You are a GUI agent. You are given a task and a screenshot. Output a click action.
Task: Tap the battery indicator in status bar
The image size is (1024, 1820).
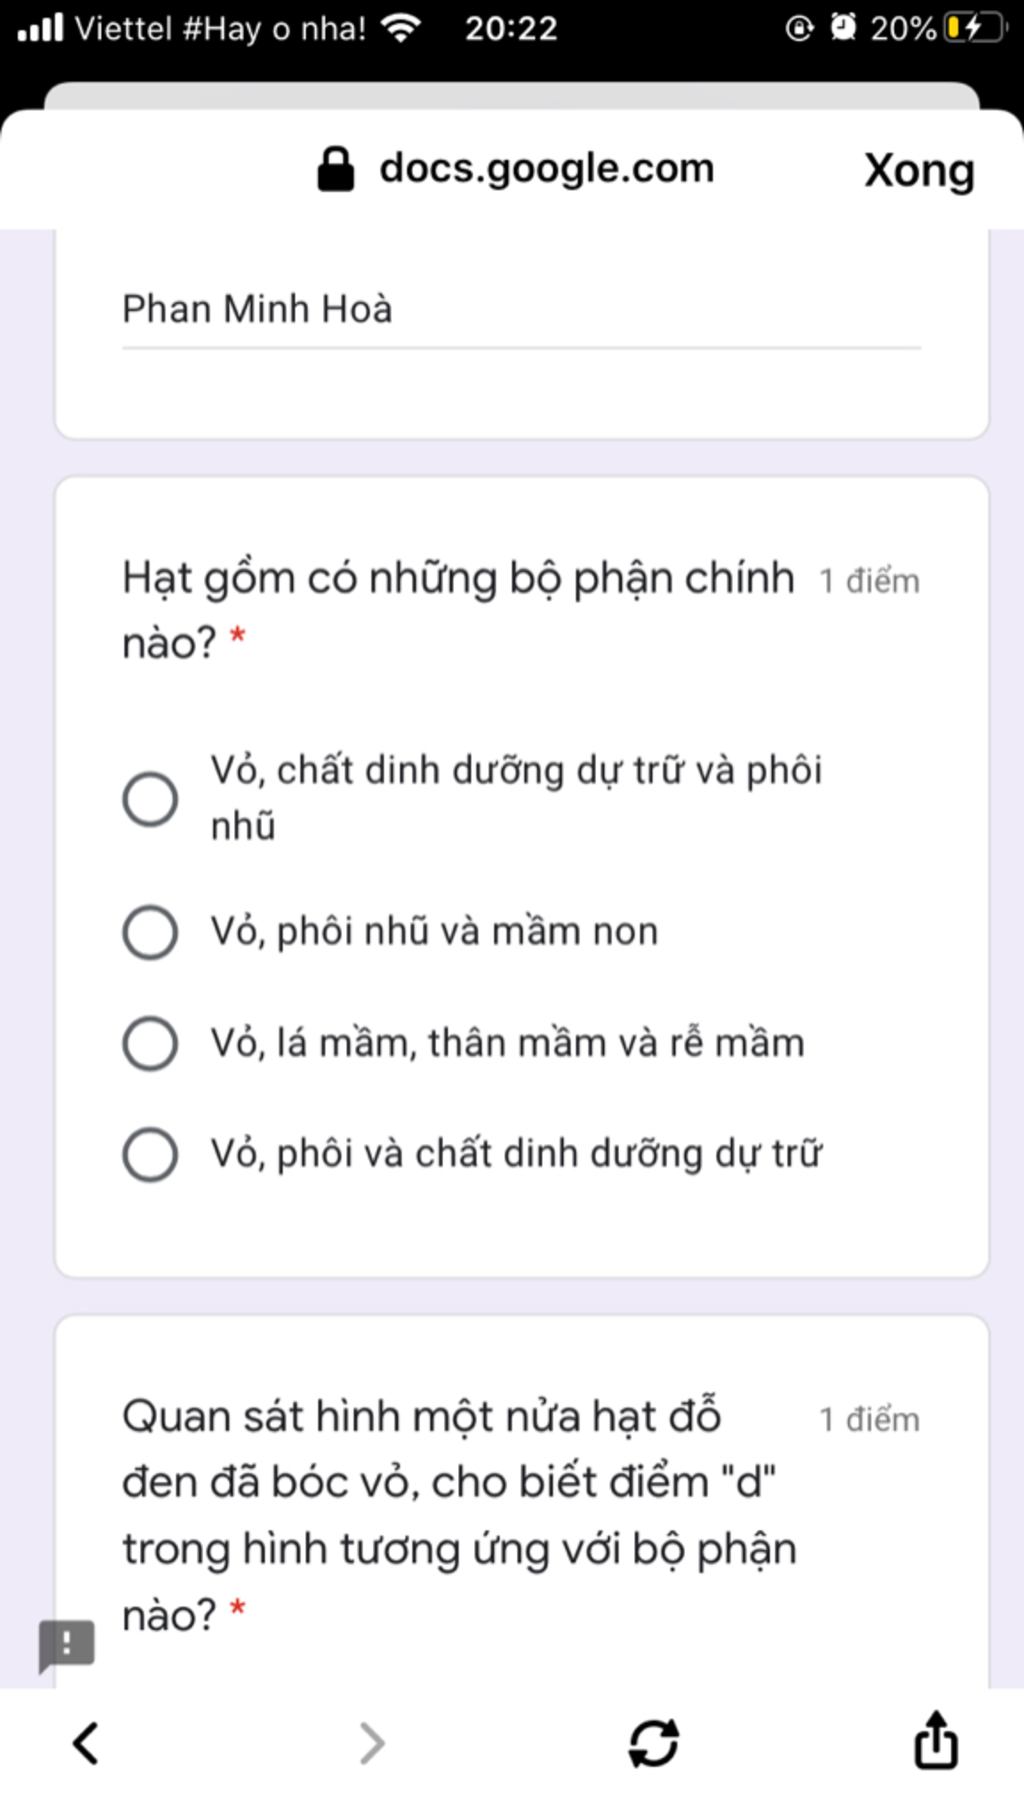click(x=974, y=28)
